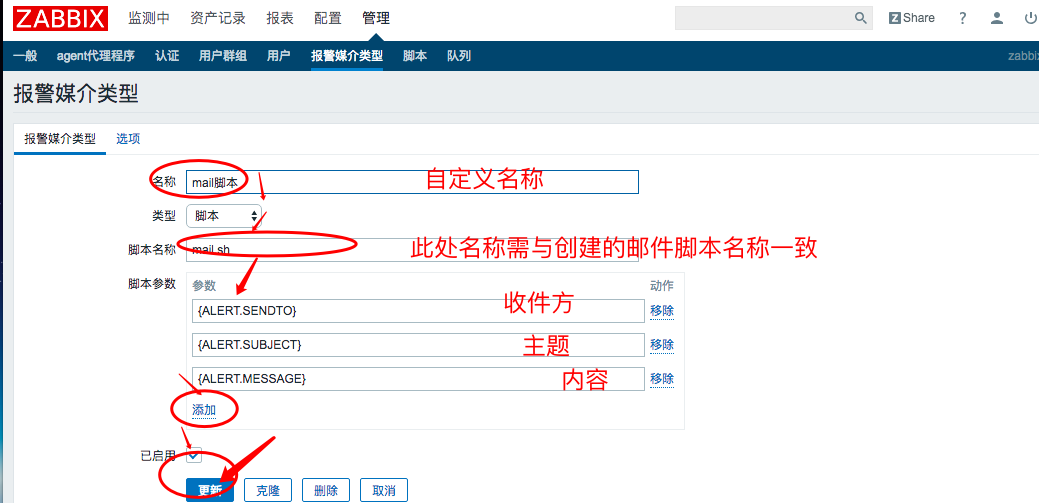Viewport: 1039px width, 503px height.
Task: Go to the 用户 submenu
Action: click(278, 56)
